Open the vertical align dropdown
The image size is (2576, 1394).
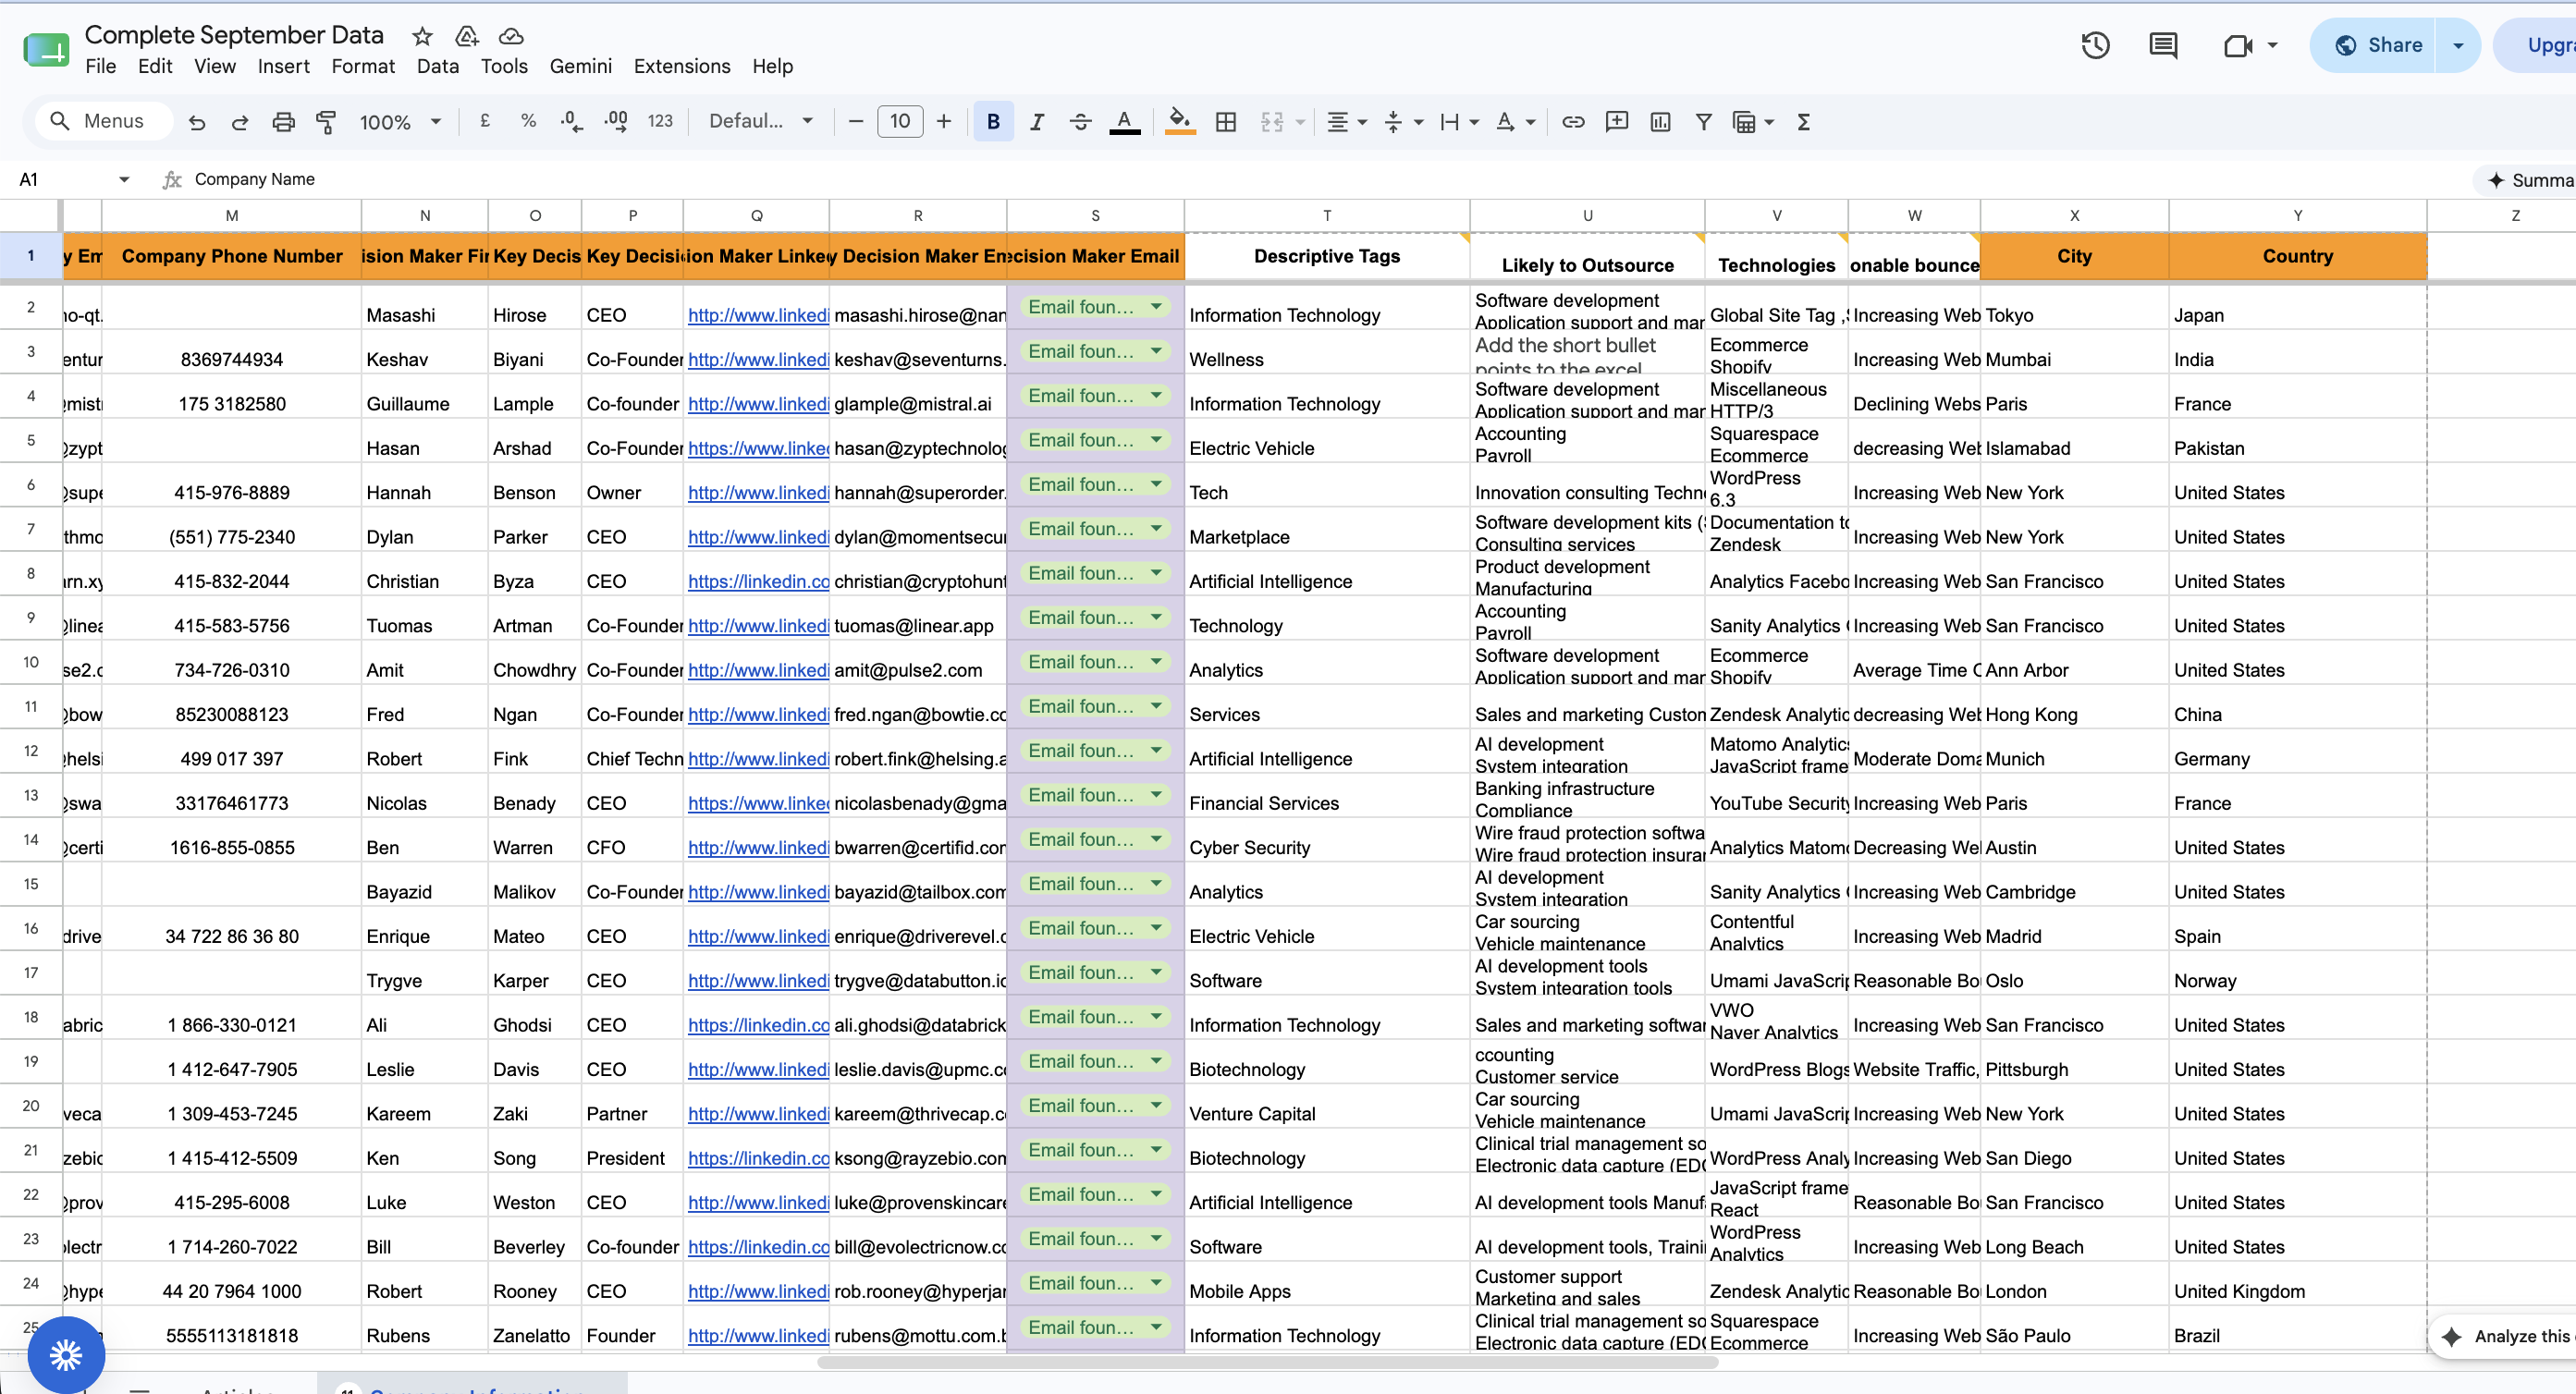click(x=1404, y=122)
